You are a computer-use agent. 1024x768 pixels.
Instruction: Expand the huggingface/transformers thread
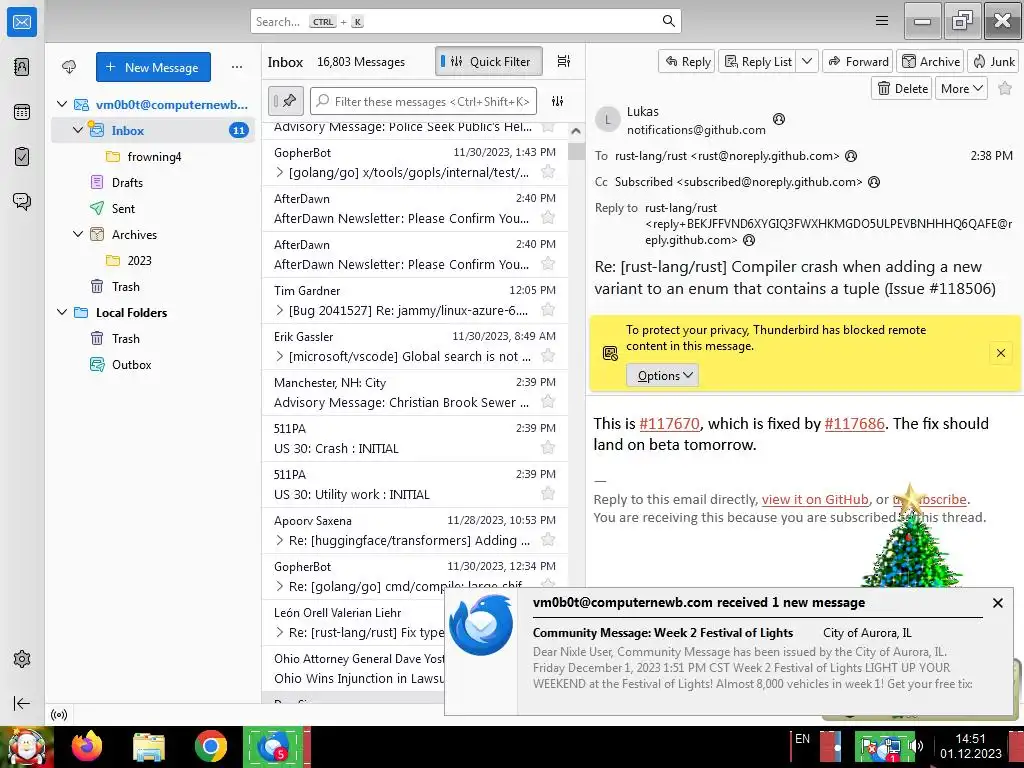point(280,540)
